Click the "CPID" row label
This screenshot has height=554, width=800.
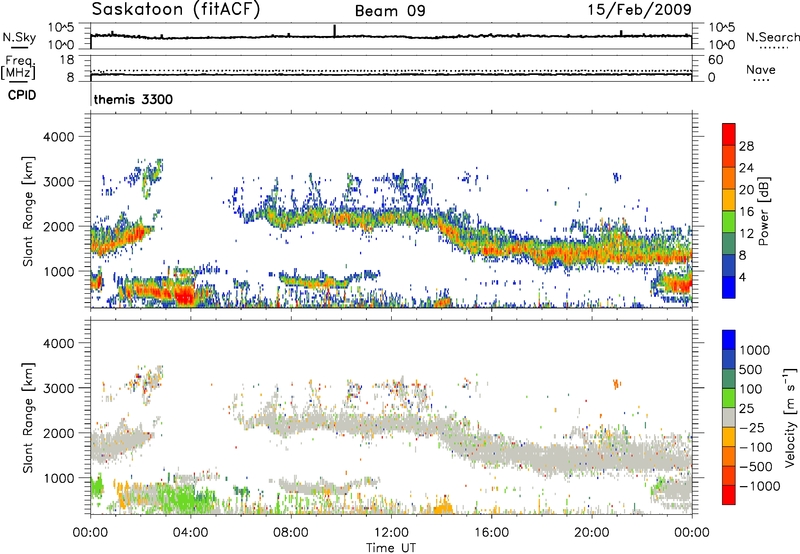22,95
